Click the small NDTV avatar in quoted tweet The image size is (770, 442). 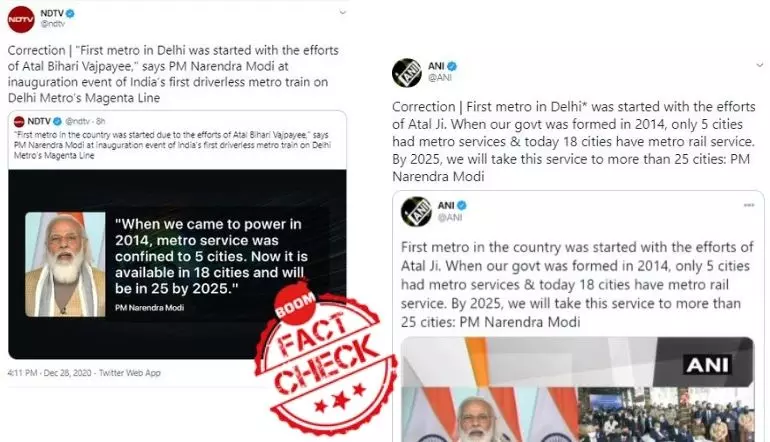pyautogui.click(x=19, y=121)
